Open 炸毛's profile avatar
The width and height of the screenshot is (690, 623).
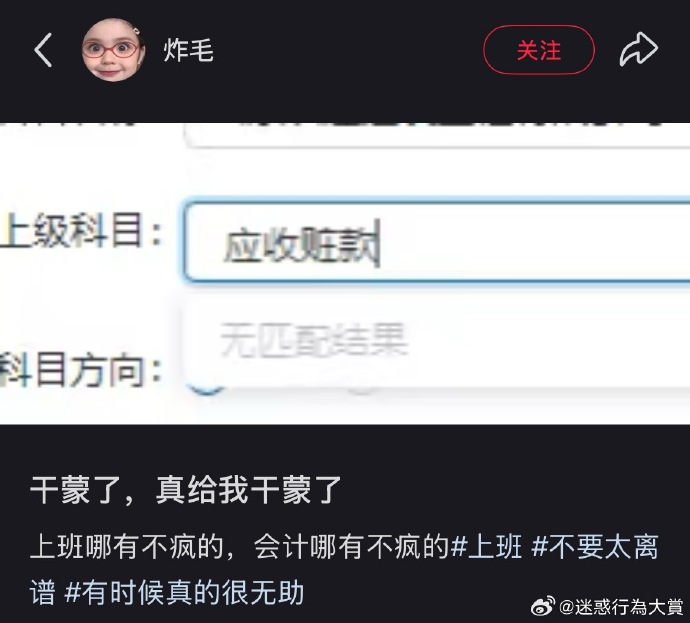(x=113, y=50)
